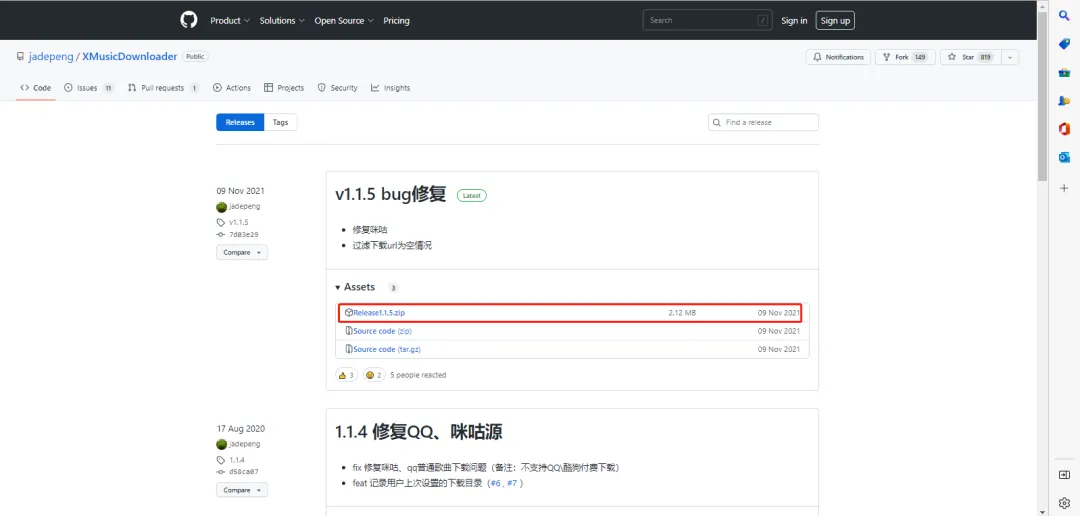Click the repository book icon beside jadepeng
The width and height of the screenshot is (1080, 516).
click(21, 56)
